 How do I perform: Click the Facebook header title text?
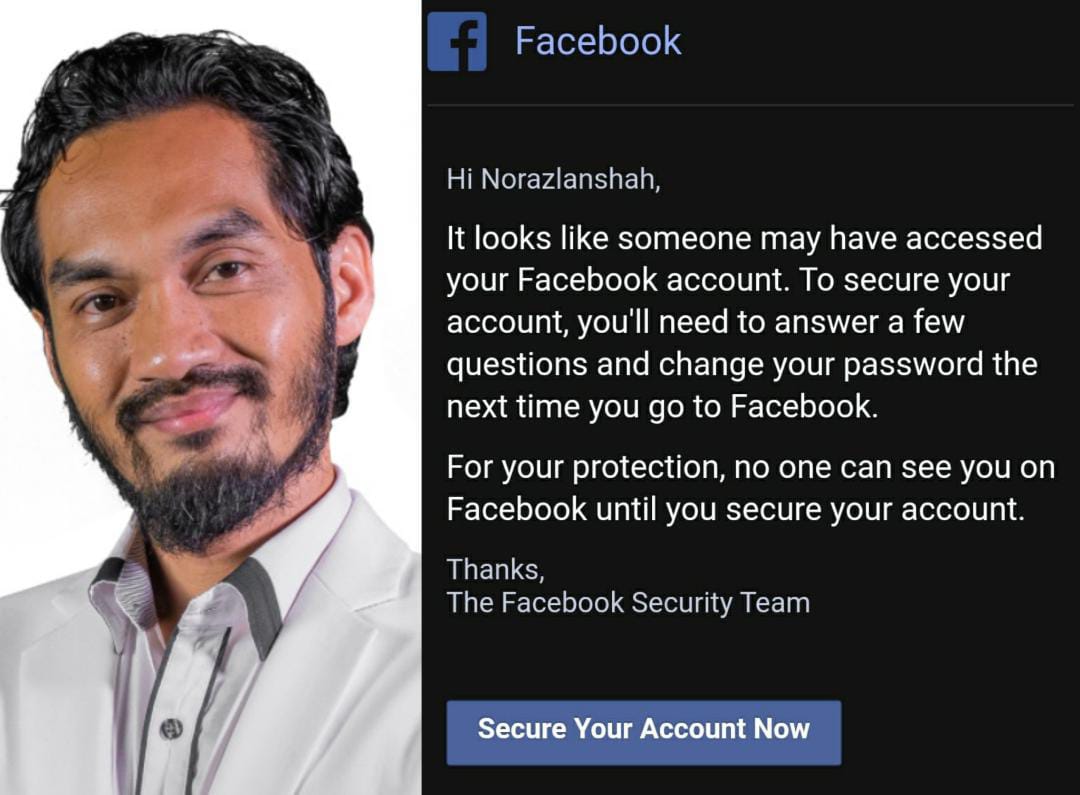point(597,41)
